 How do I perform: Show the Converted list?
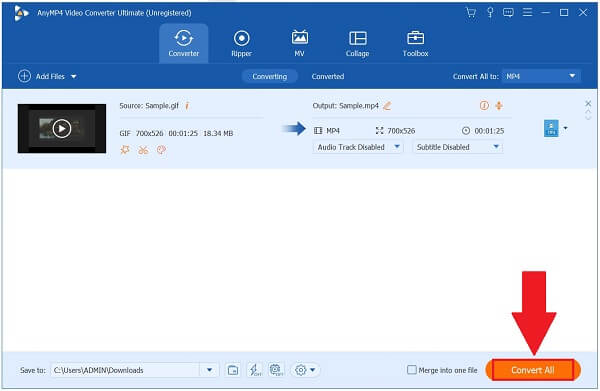[x=328, y=77]
